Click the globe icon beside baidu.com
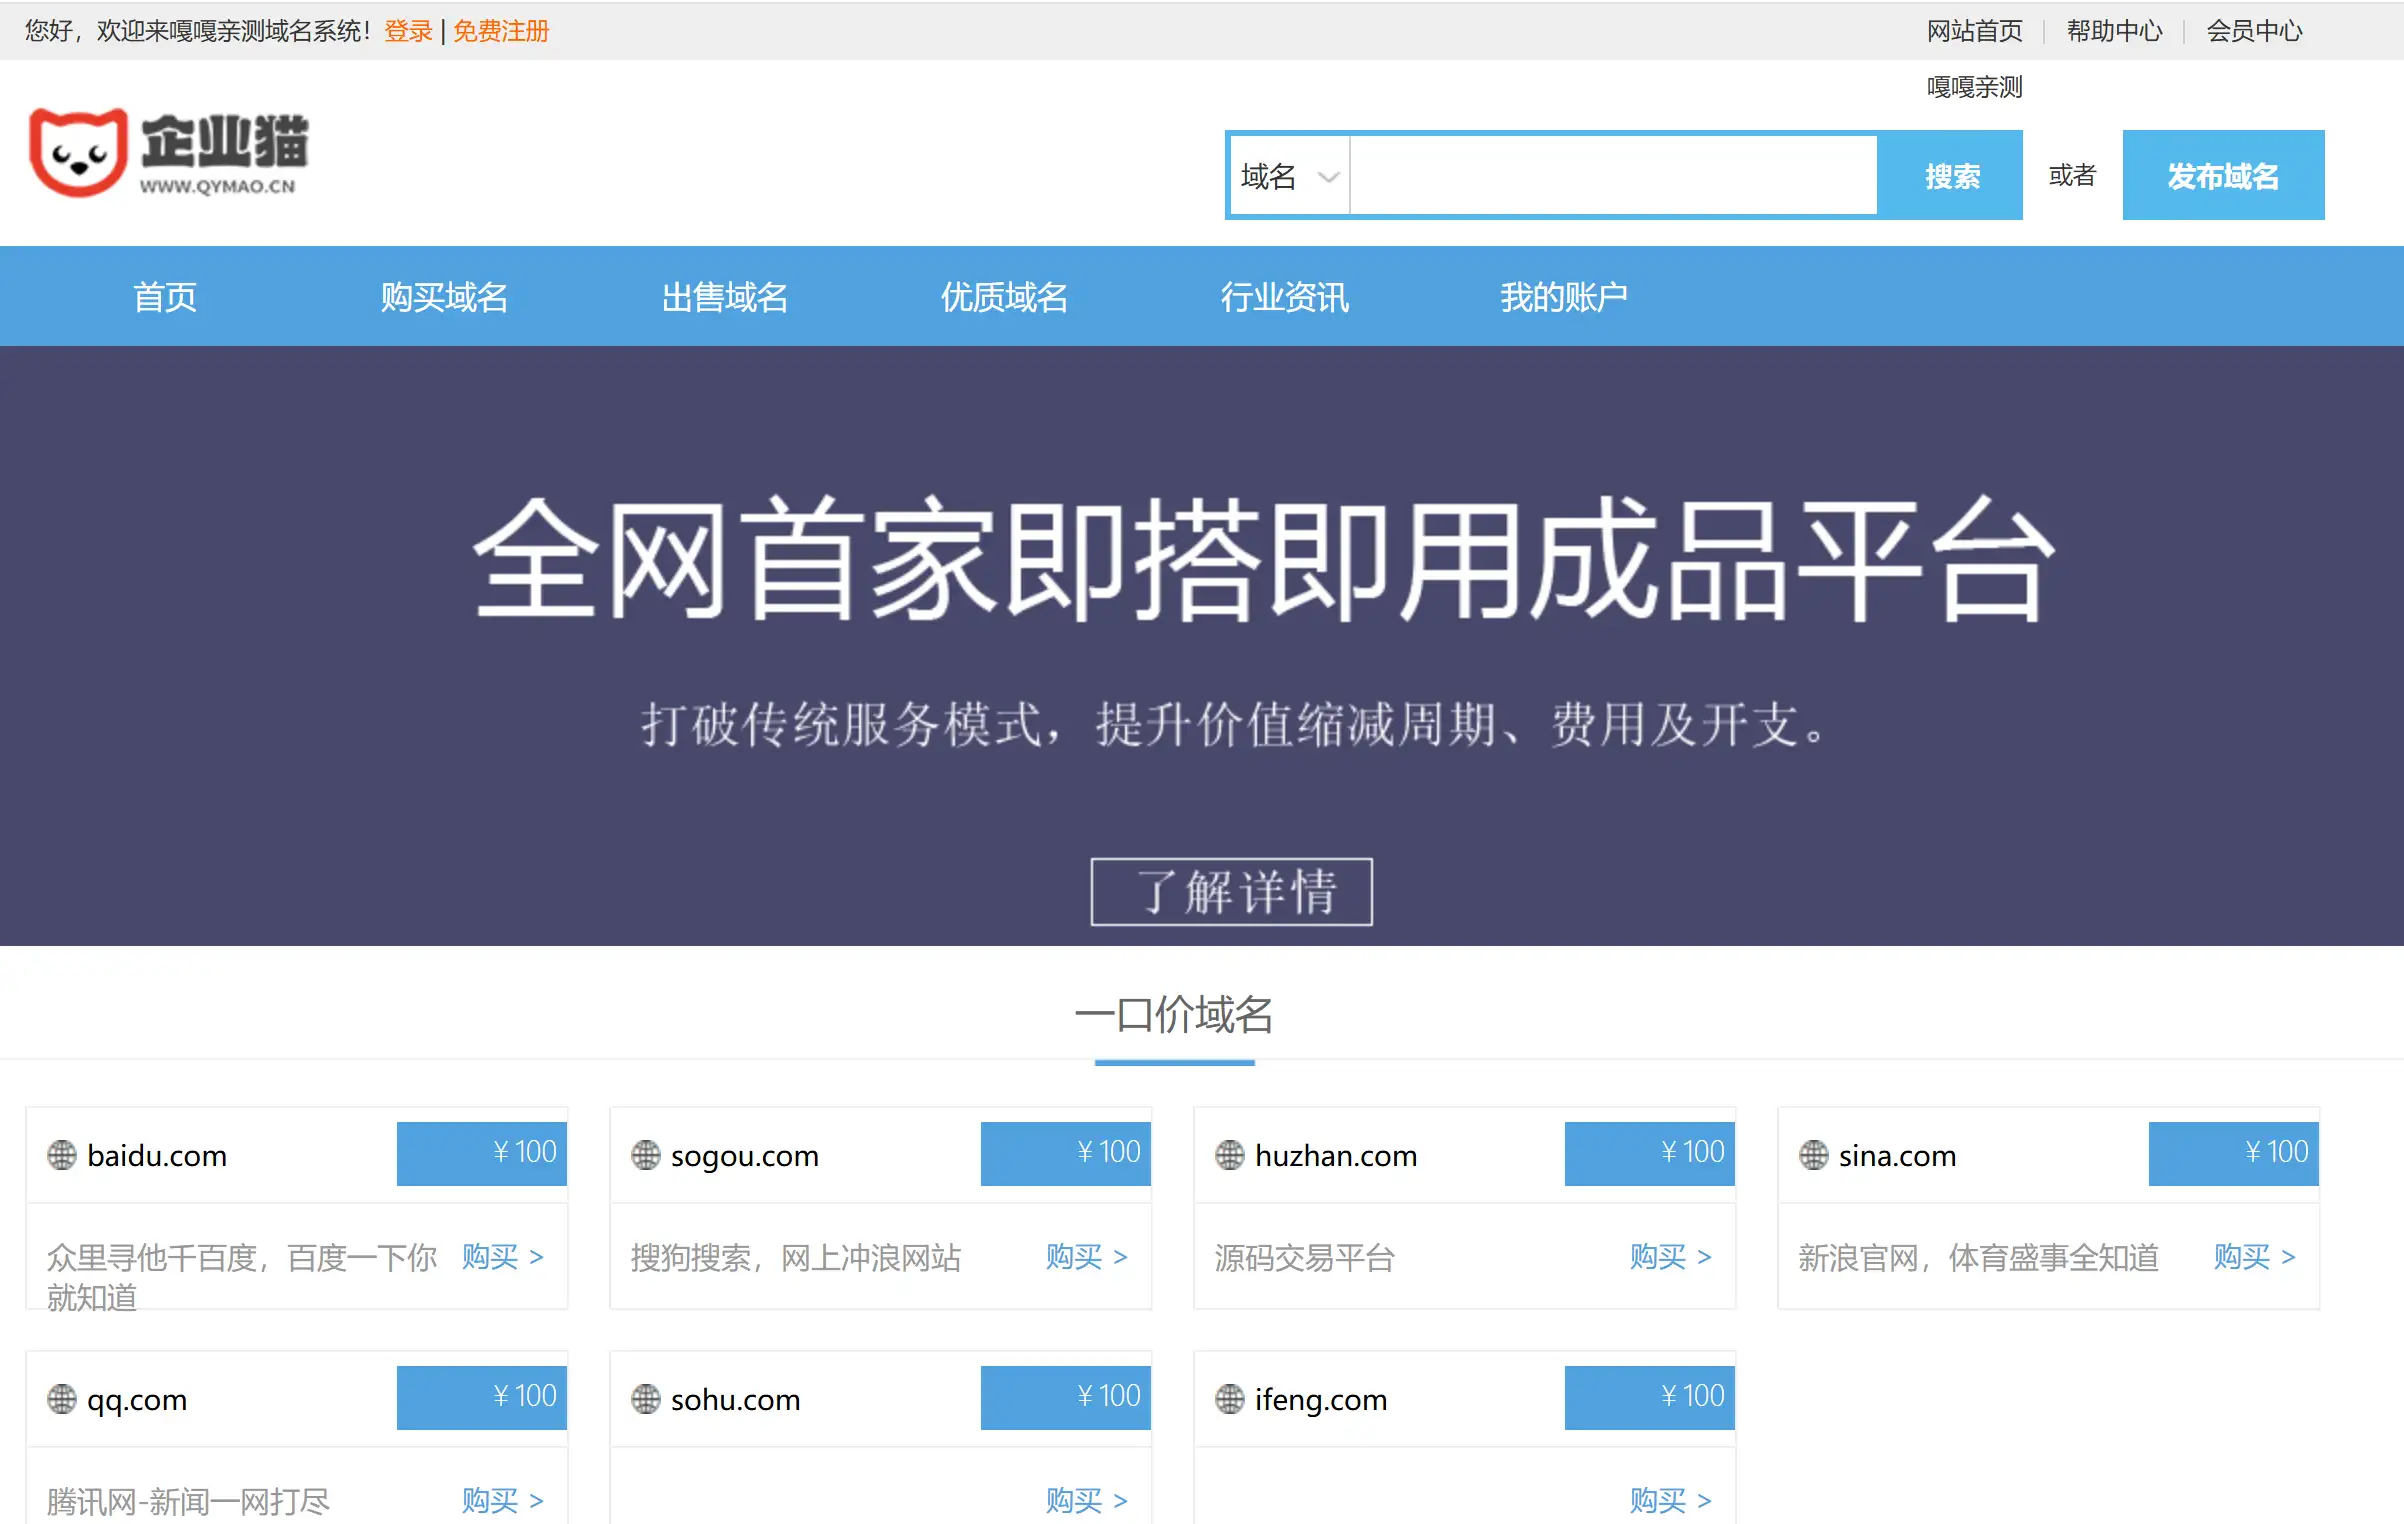The image size is (2404, 1524). click(63, 1156)
